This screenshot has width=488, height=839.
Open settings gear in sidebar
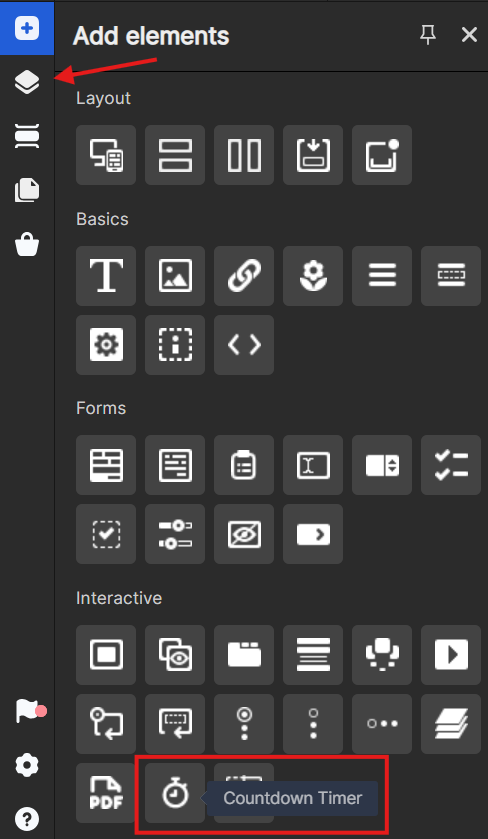coord(27,766)
